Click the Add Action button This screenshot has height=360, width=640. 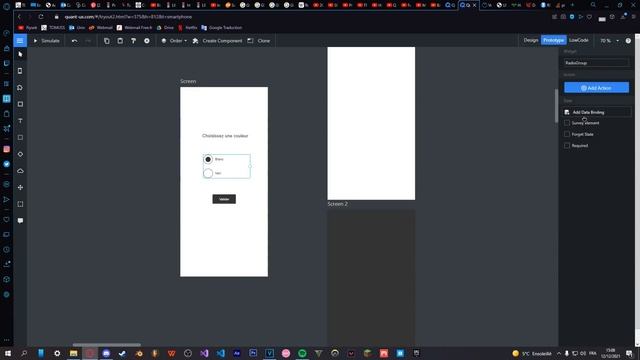coord(596,88)
